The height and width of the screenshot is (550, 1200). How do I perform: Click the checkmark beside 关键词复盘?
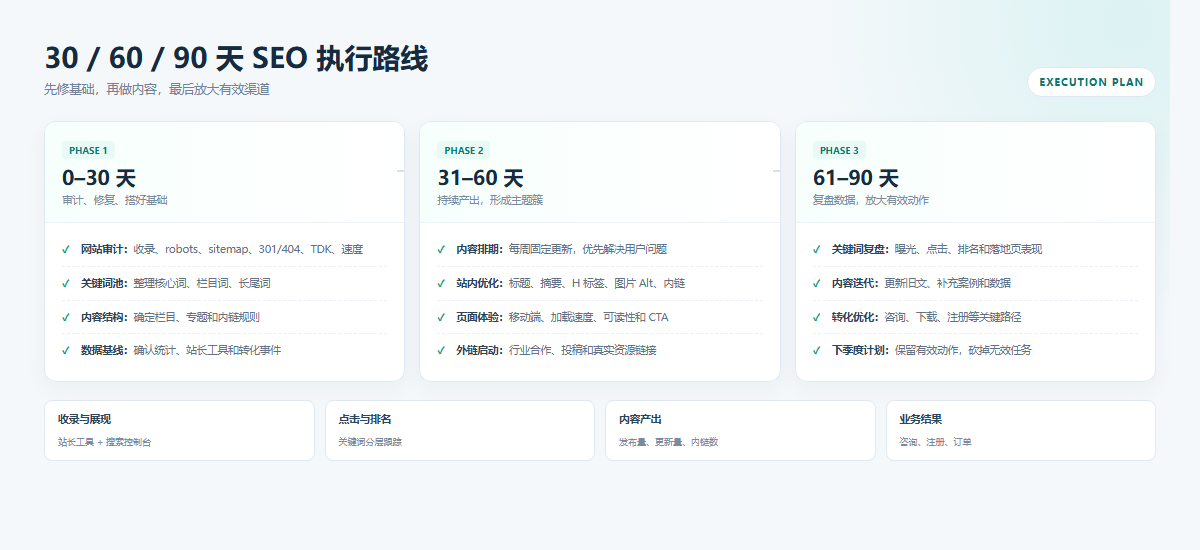point(817,250)
